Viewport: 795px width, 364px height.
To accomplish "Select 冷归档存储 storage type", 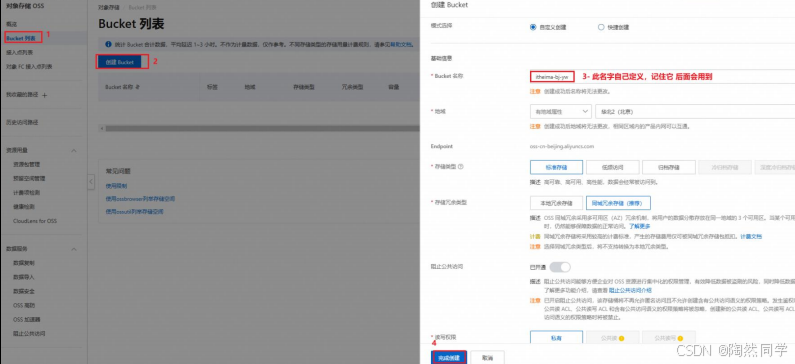I will point(725,167).
